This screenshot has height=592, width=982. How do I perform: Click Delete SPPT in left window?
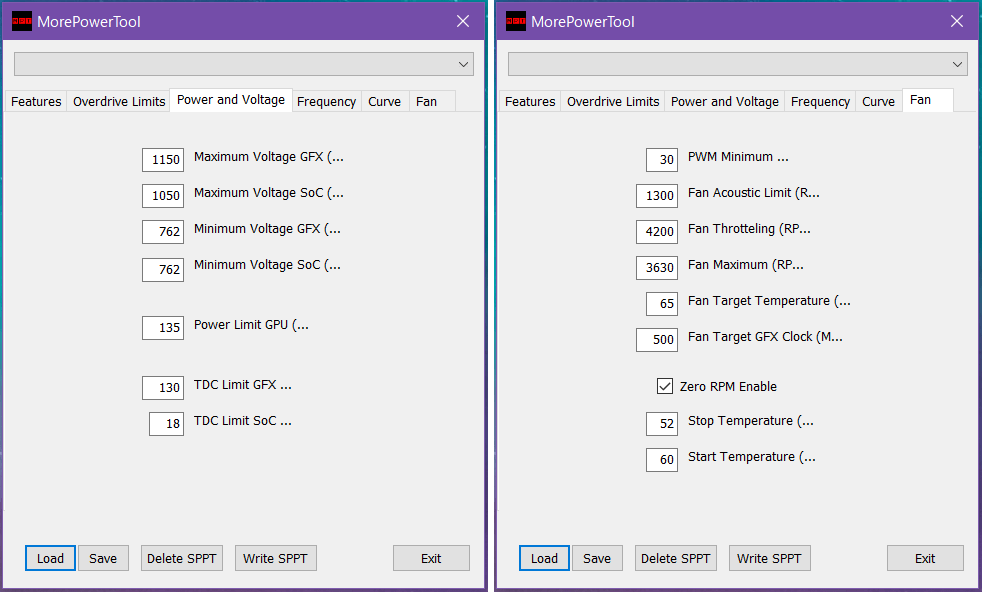click(182, 558)
